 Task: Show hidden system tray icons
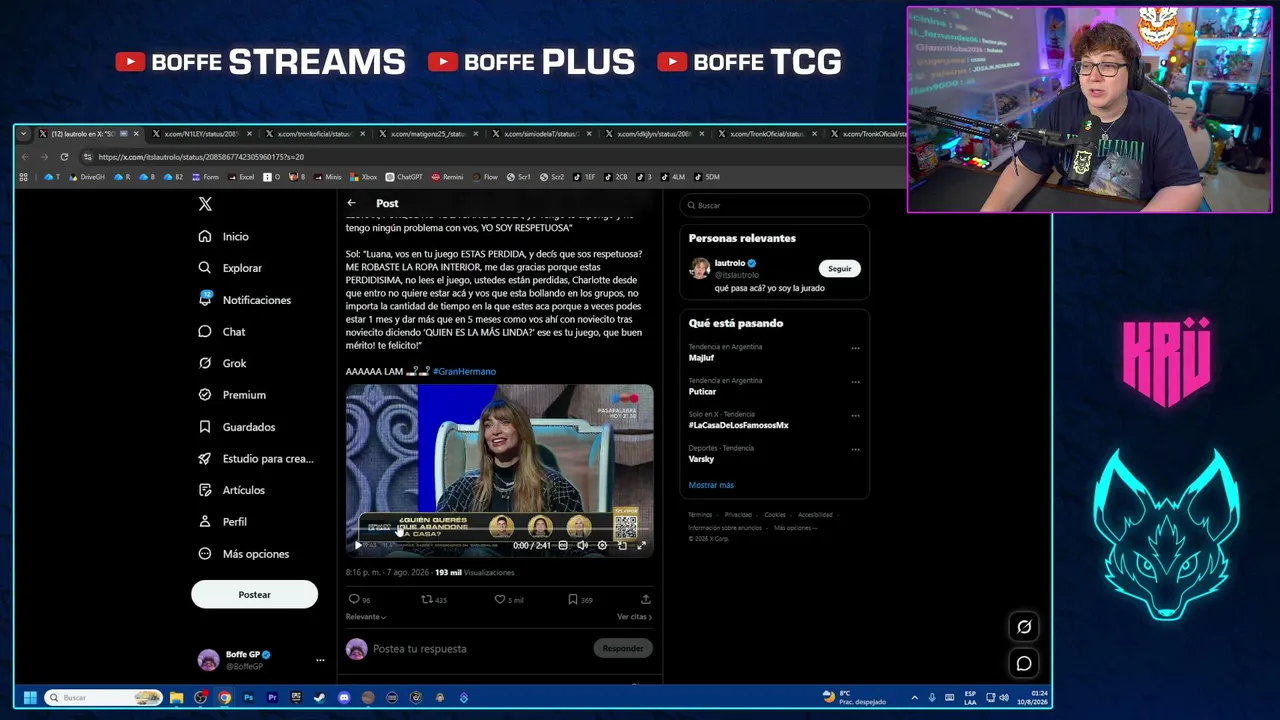point(914,698)
